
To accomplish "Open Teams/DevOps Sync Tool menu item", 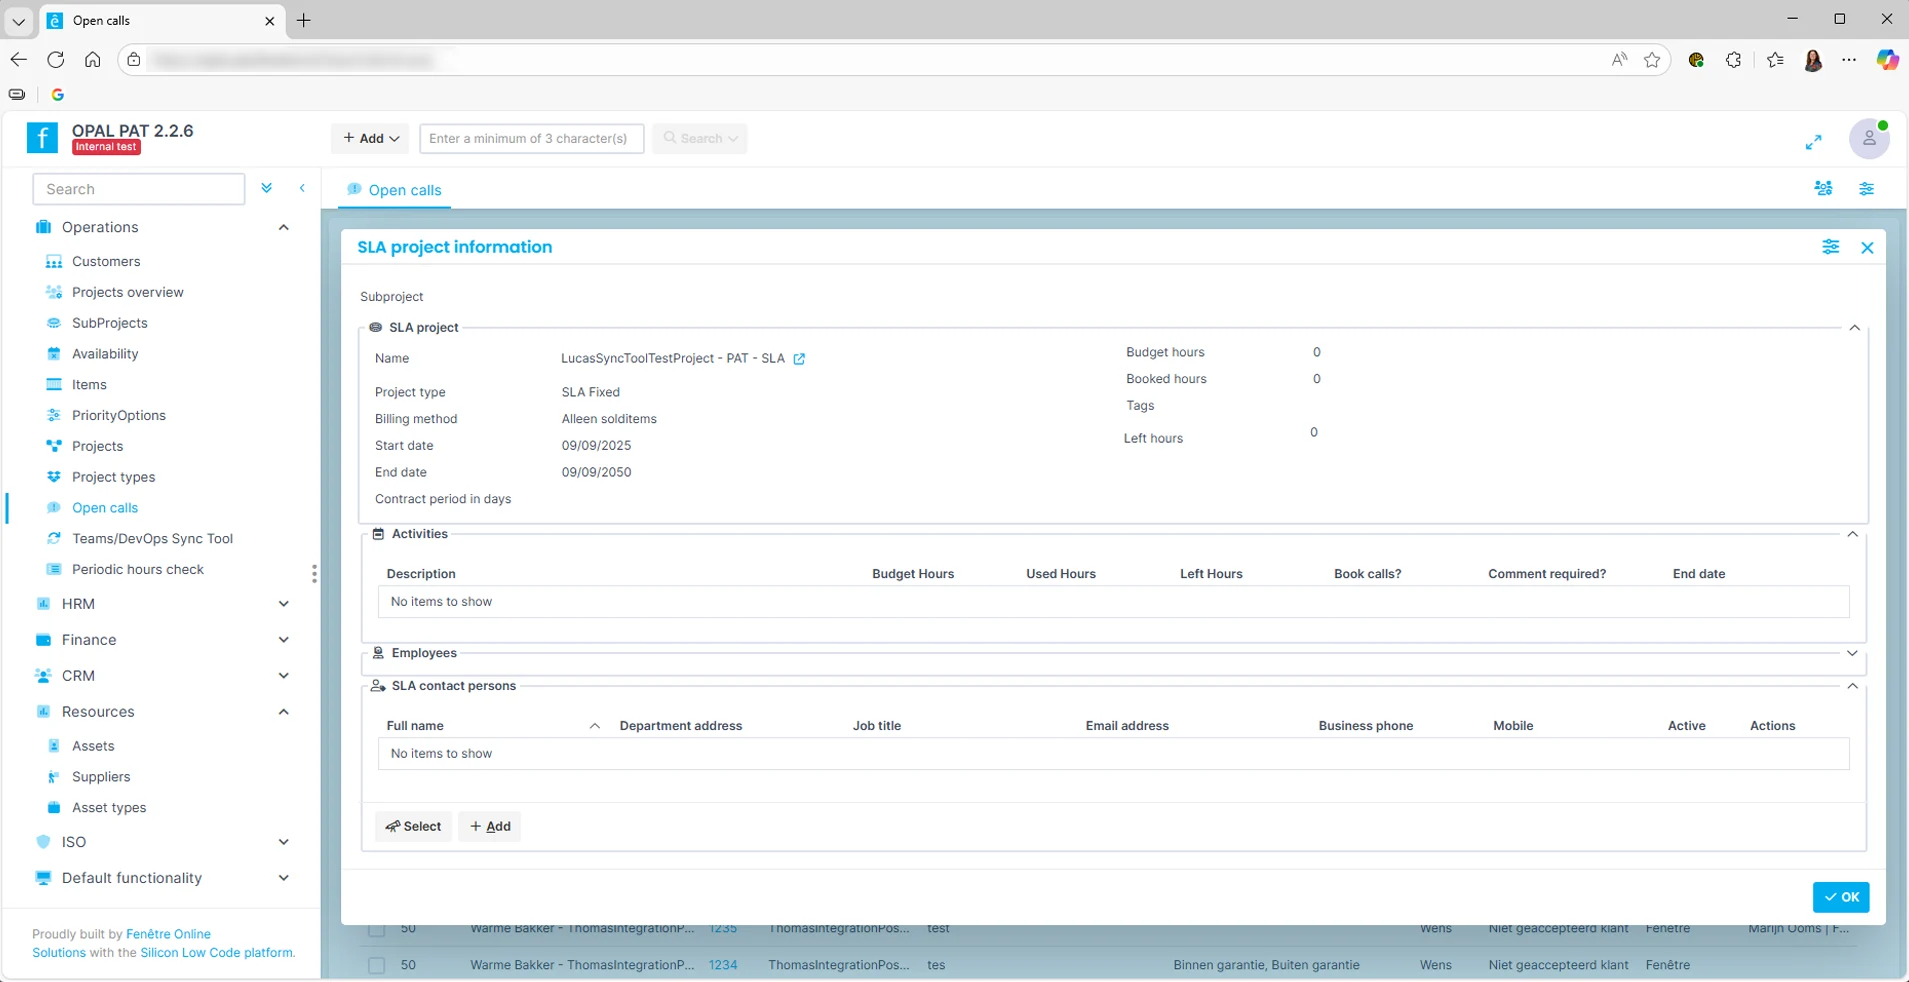I will pyautogui.click(x=152, y=538).
